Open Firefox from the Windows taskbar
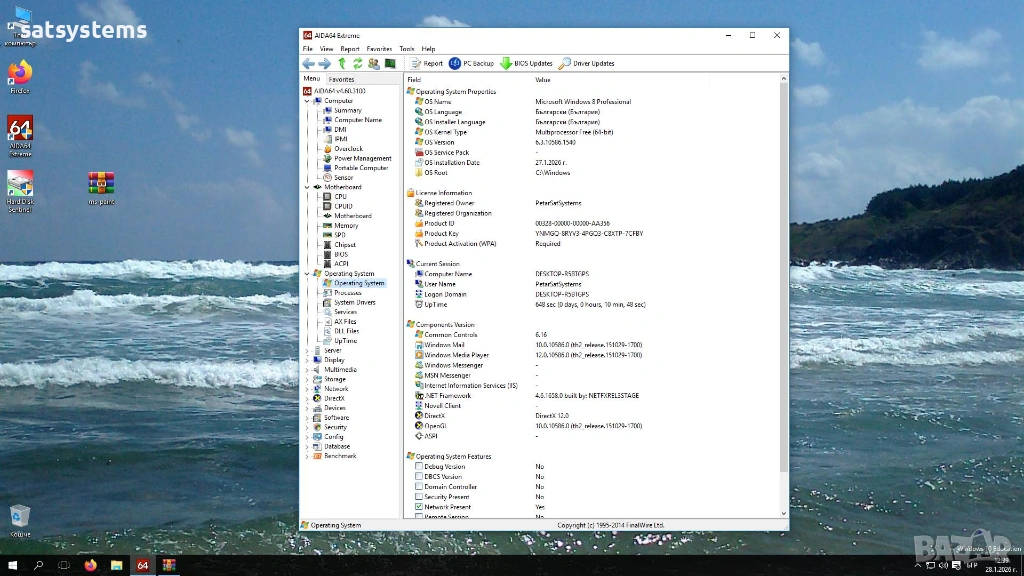Image resolution: width=1024 pixels, height=576 pixels. tap(90, 565)
